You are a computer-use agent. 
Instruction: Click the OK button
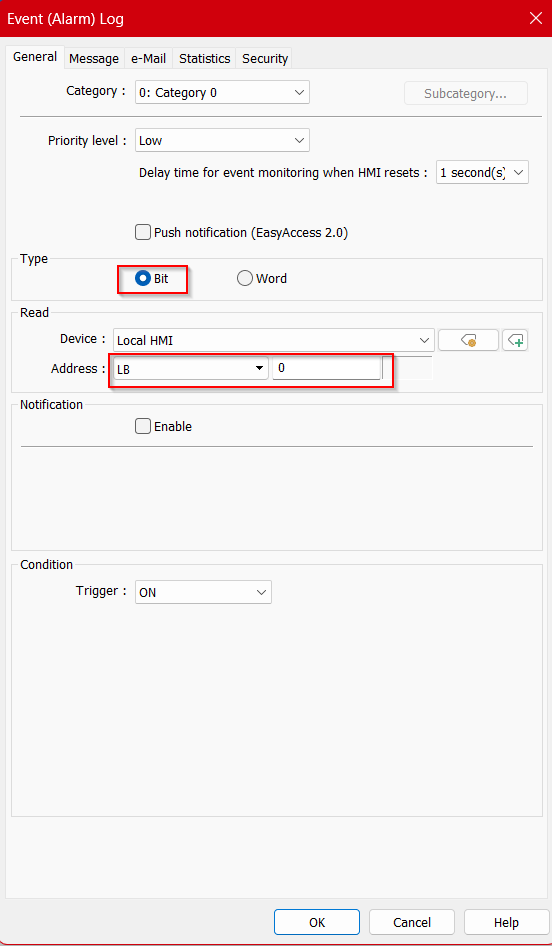[x=317, y=922]
